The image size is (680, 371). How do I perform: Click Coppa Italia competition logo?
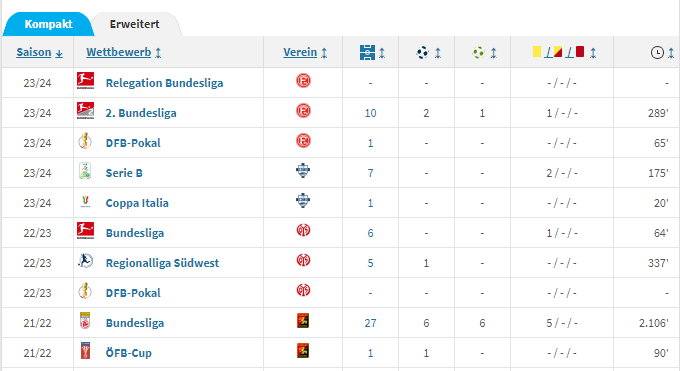tap(85, 201)
